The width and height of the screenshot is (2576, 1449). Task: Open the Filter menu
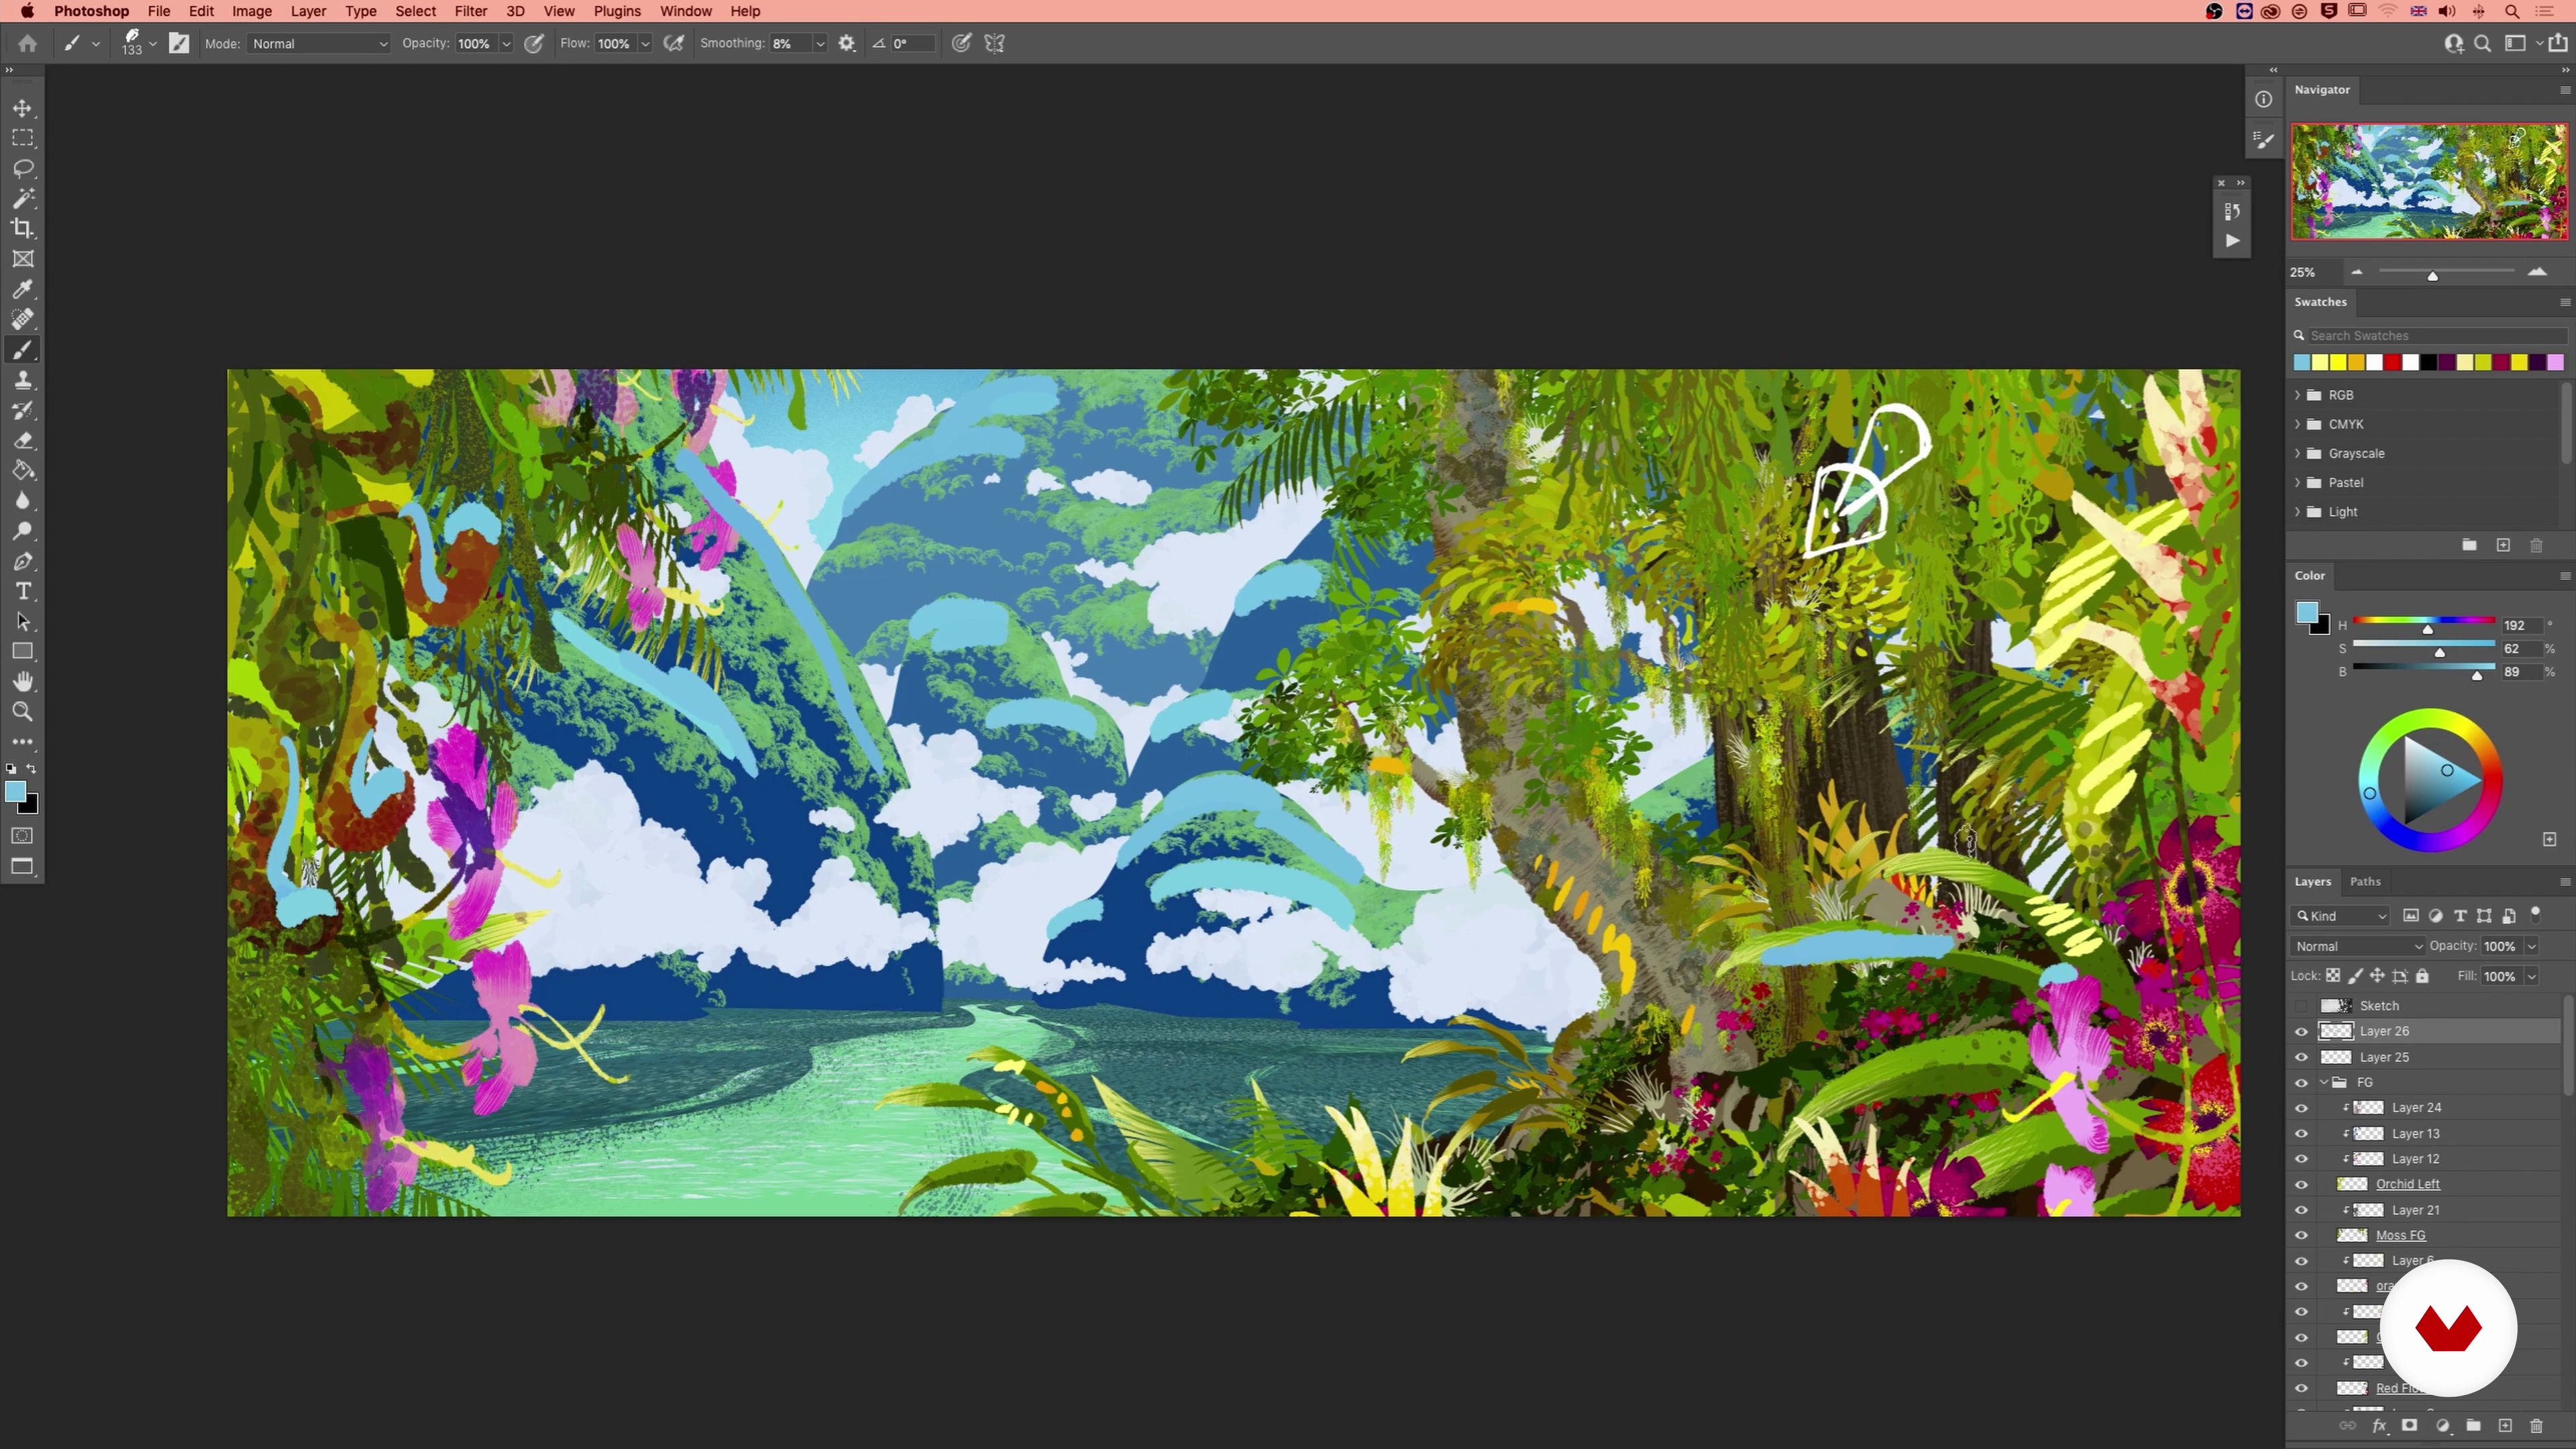471,11
